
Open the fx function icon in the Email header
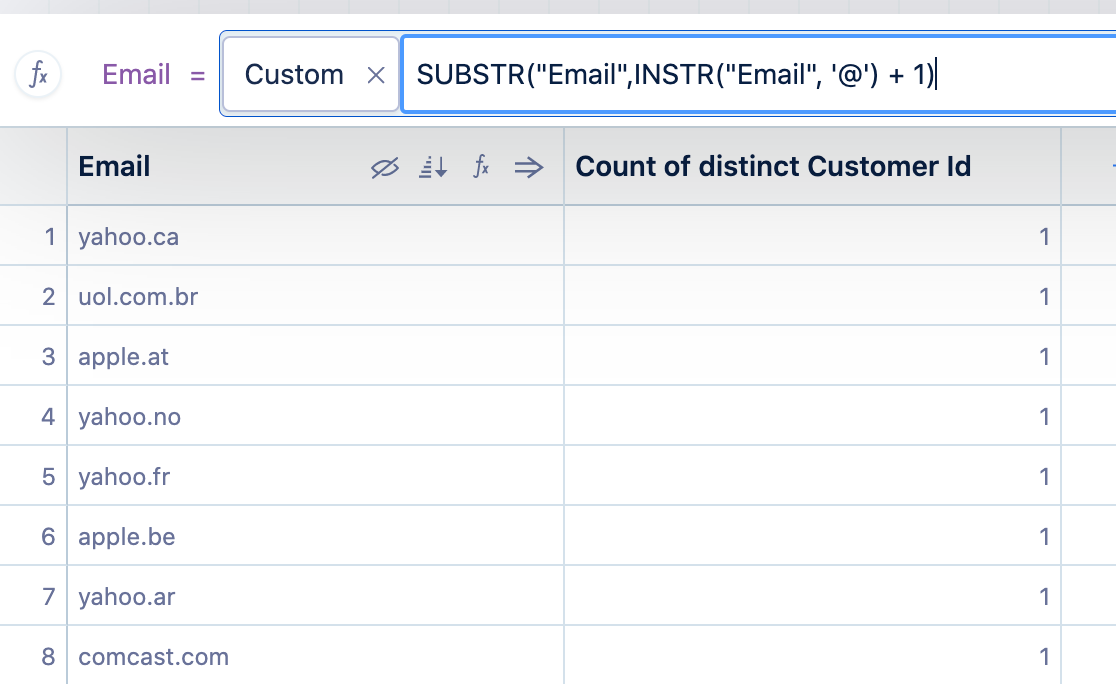481,167
